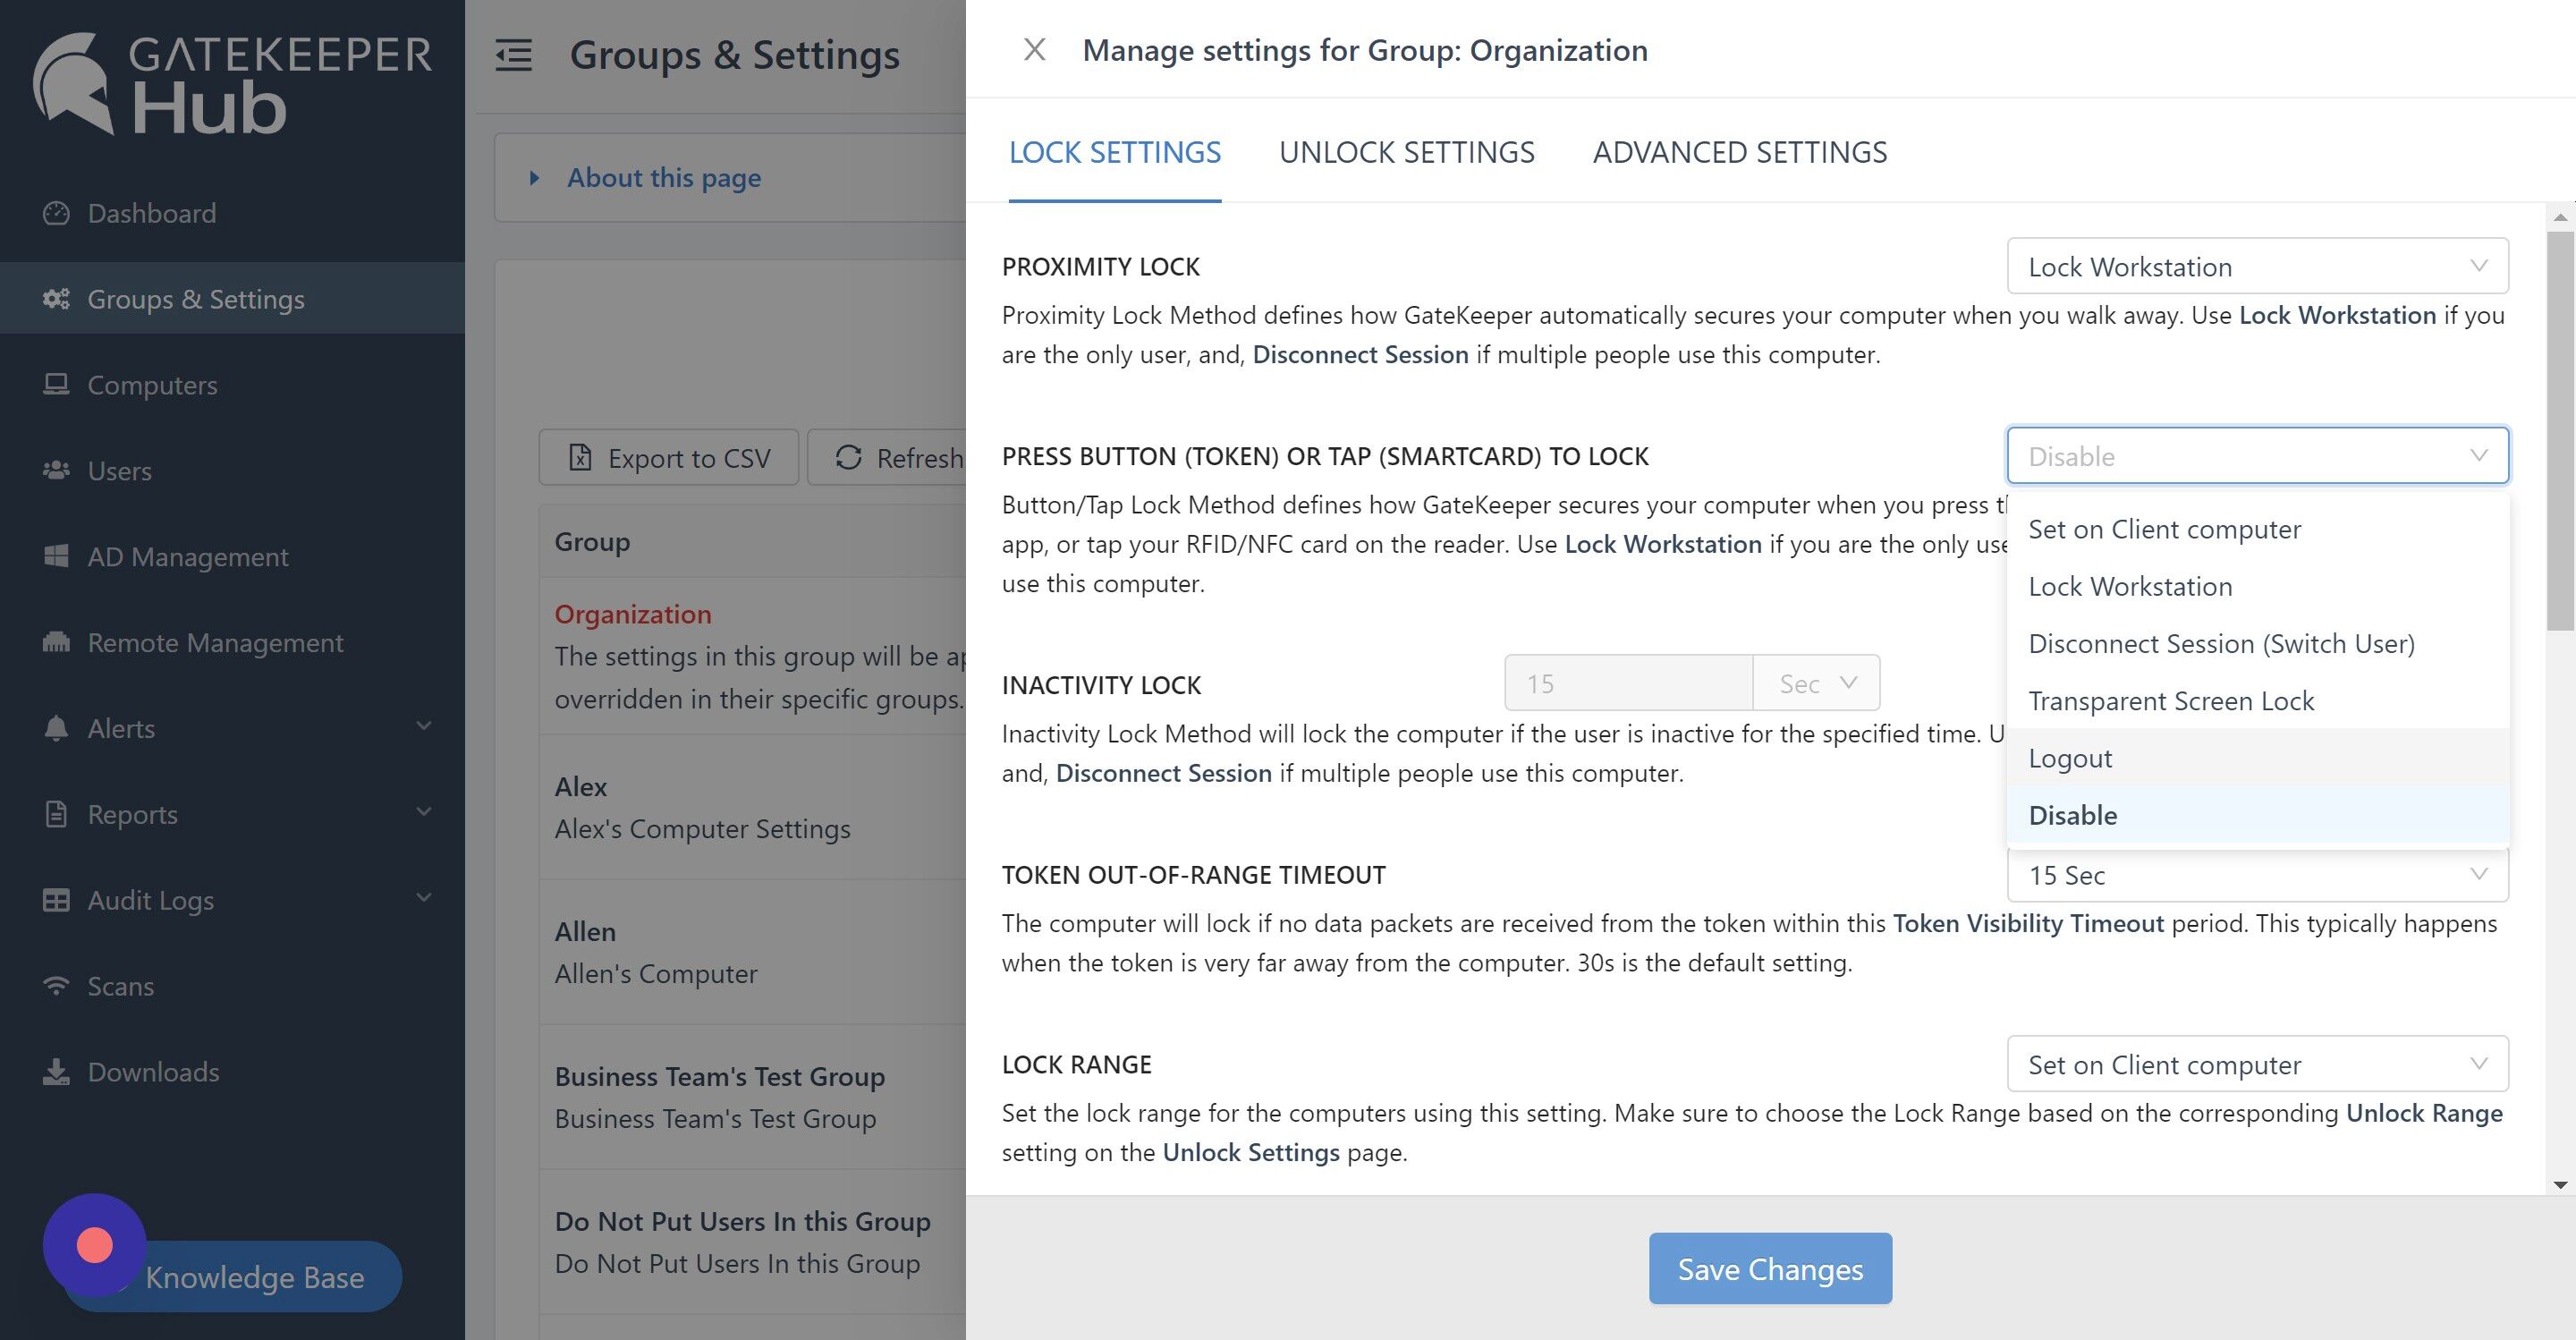Click the Export to CSV file icon
This screenshot has width=2576, height=1340.
[x=580, y=457]
